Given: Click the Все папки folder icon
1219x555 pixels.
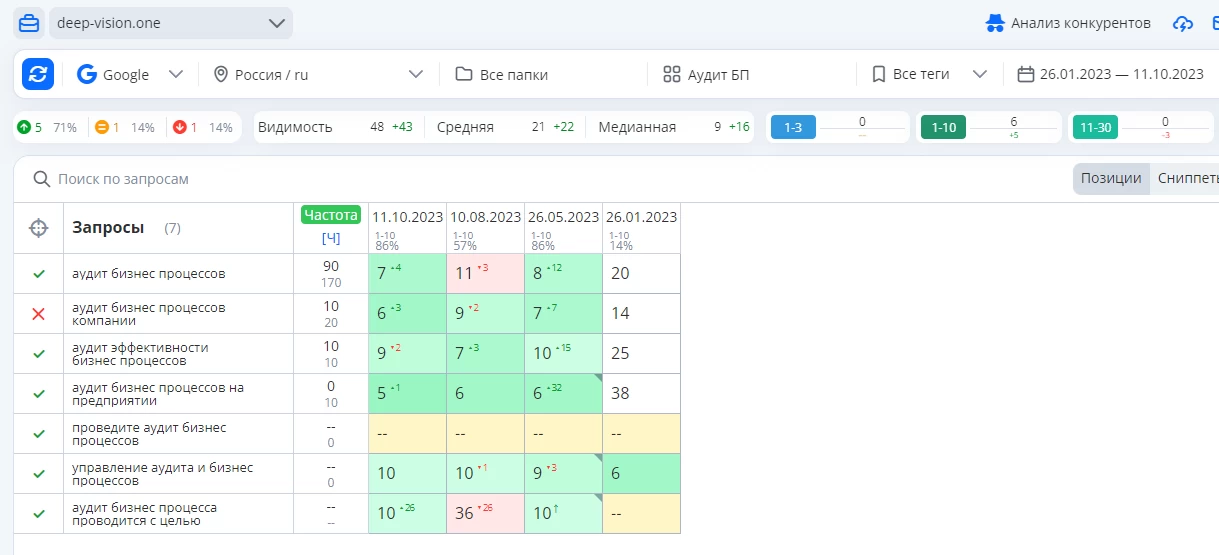Looking at the screenshot, I should click(x=464, y=74).
